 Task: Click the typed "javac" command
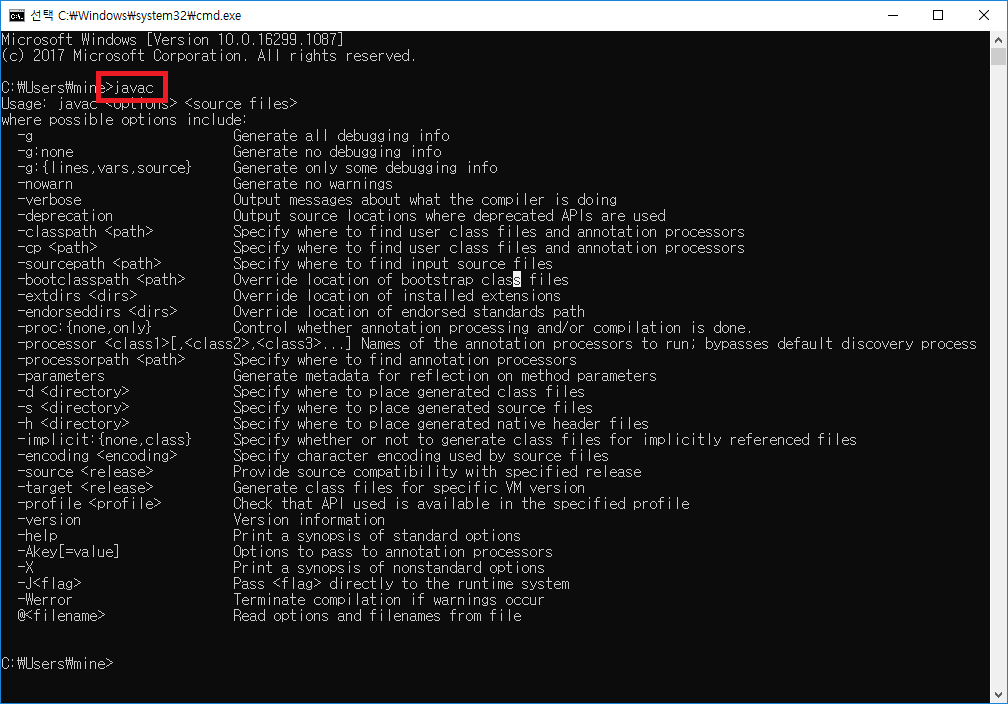coord(134,88)
